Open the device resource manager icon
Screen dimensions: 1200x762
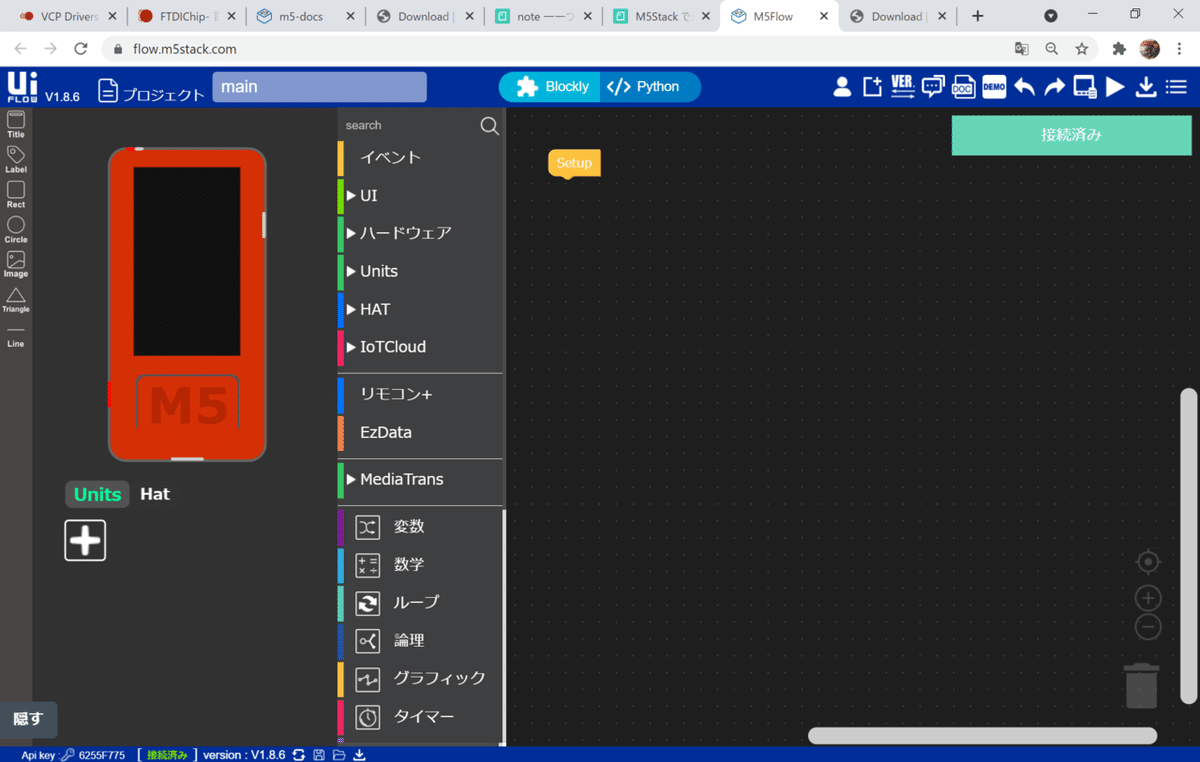(x=1085, y=87)
